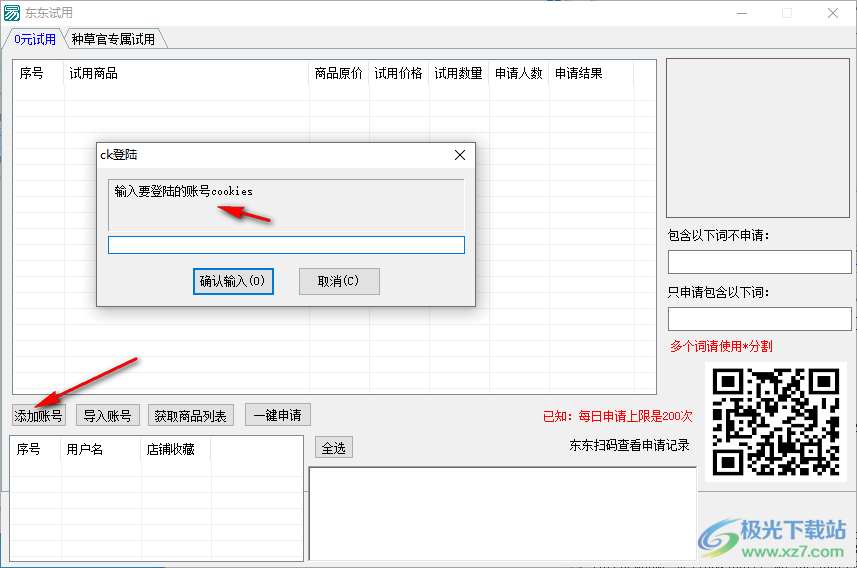Click the 导入账号 button

click(108, 416)
